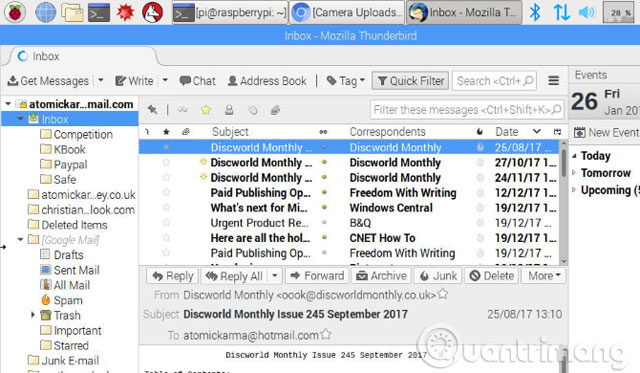640x373 pixels.
Task: Open the Write dropdown arrow
Action: [165, 80]
